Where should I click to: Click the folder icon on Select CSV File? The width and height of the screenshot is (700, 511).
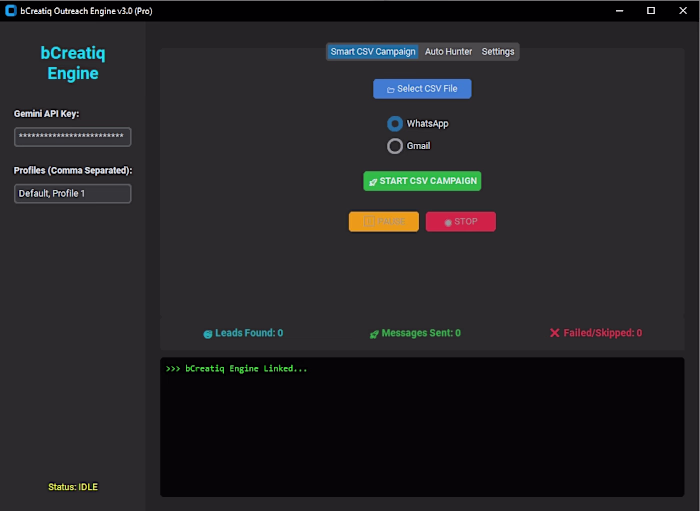[x=391, y=90]
